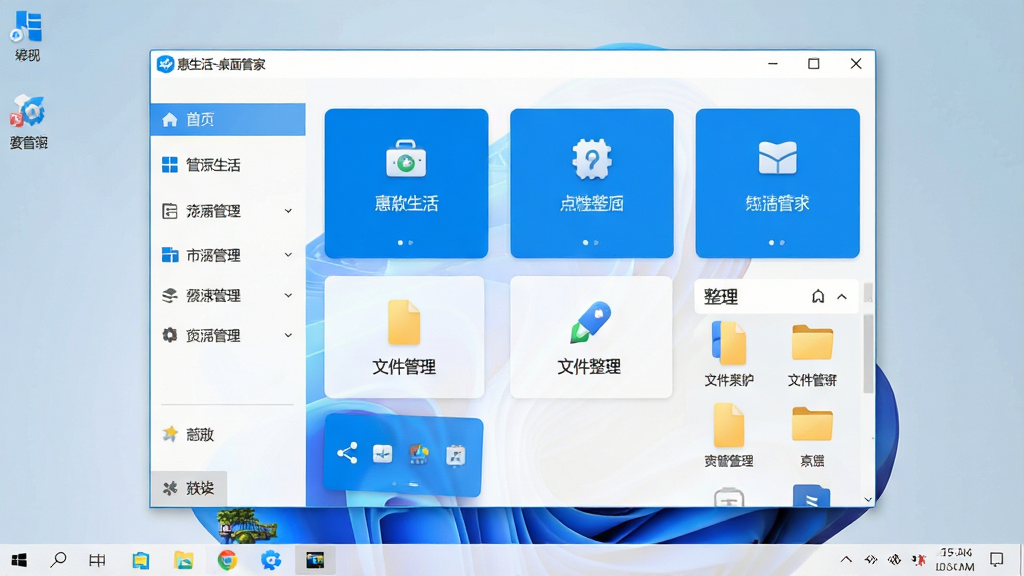Click the clock in system tray
Image resolution: width=1024 pixels, height=576 pixels.
point(955,560)
